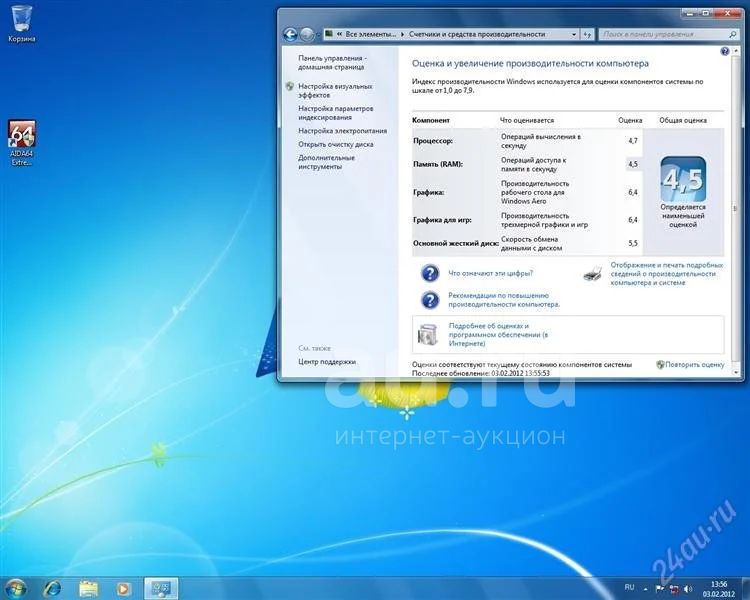Click the refresh button beside address bar
The height and width of the screenshot is (600, 750).
[588, 34]
